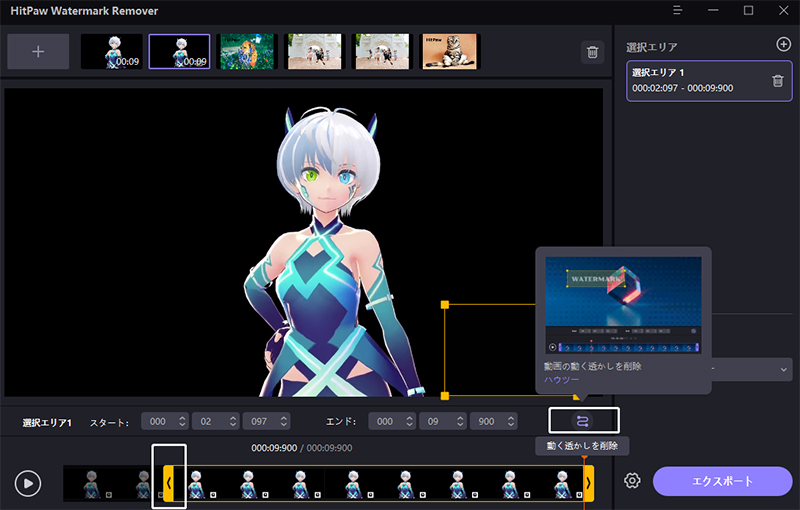Image resolution: width=800 pixels, height=510 pixels.
Task: Add new media with the plus button
Action: point(38,52)
